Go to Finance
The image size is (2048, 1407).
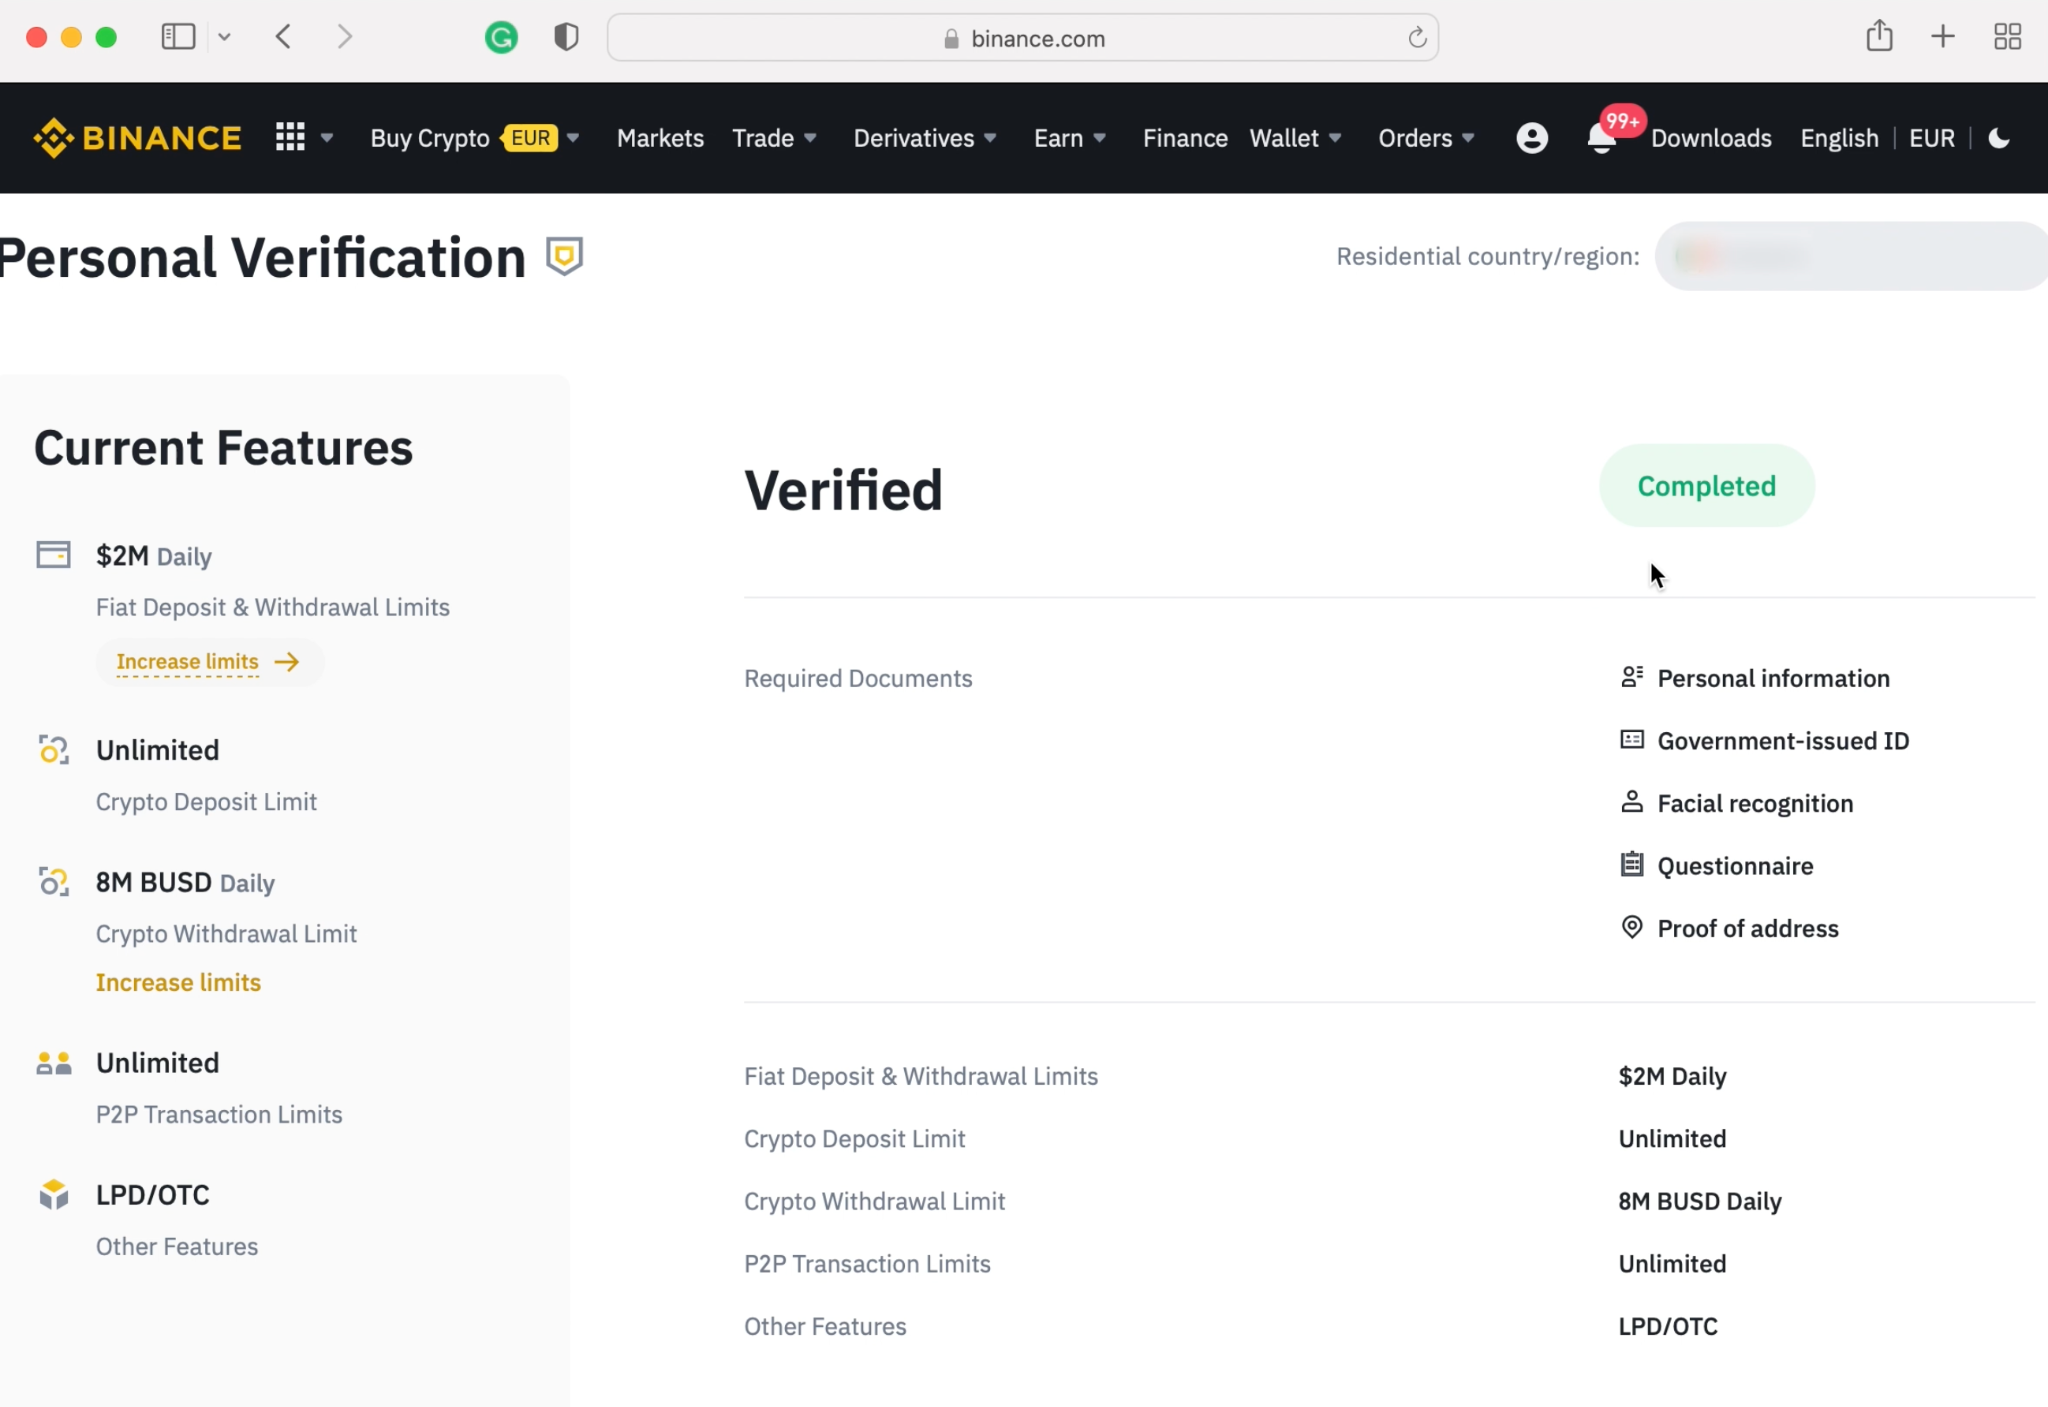[1185, 138]
